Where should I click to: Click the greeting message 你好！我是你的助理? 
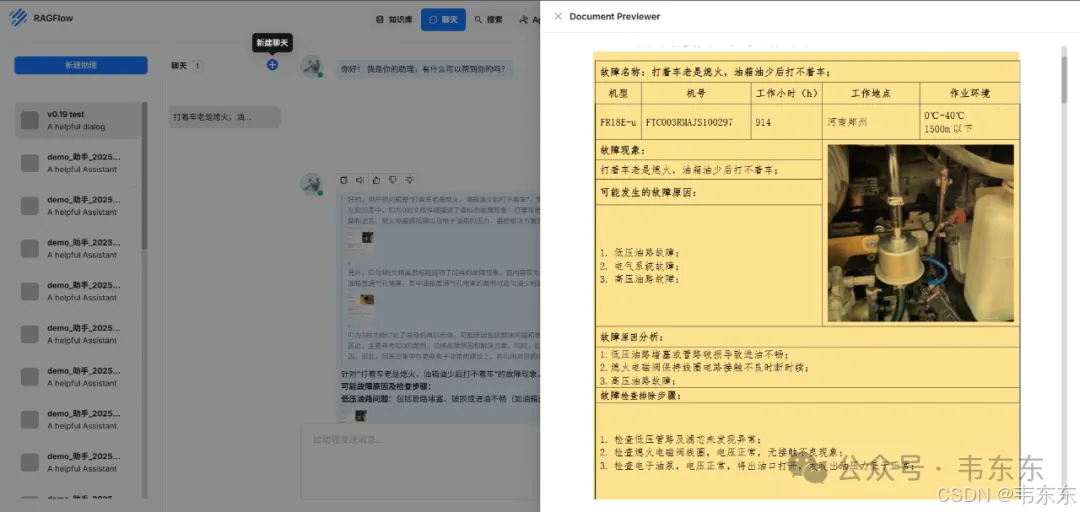click(424, 69)
